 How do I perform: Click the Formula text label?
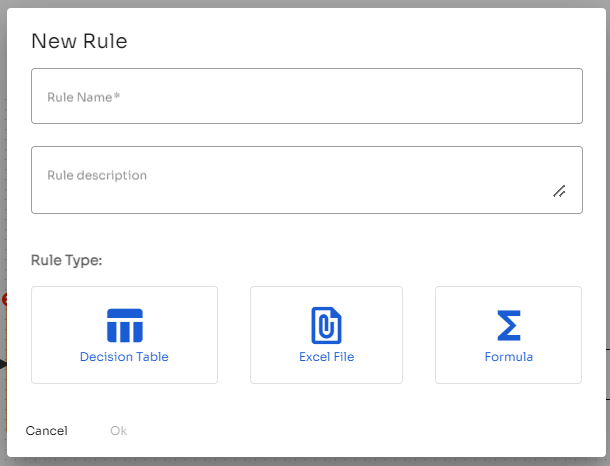click(x=508, y=357)
